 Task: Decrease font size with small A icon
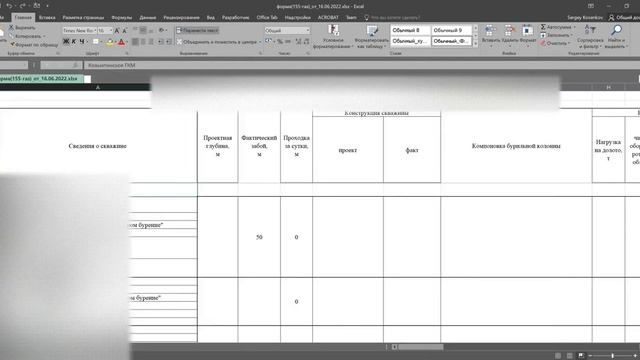coord(124,31)
